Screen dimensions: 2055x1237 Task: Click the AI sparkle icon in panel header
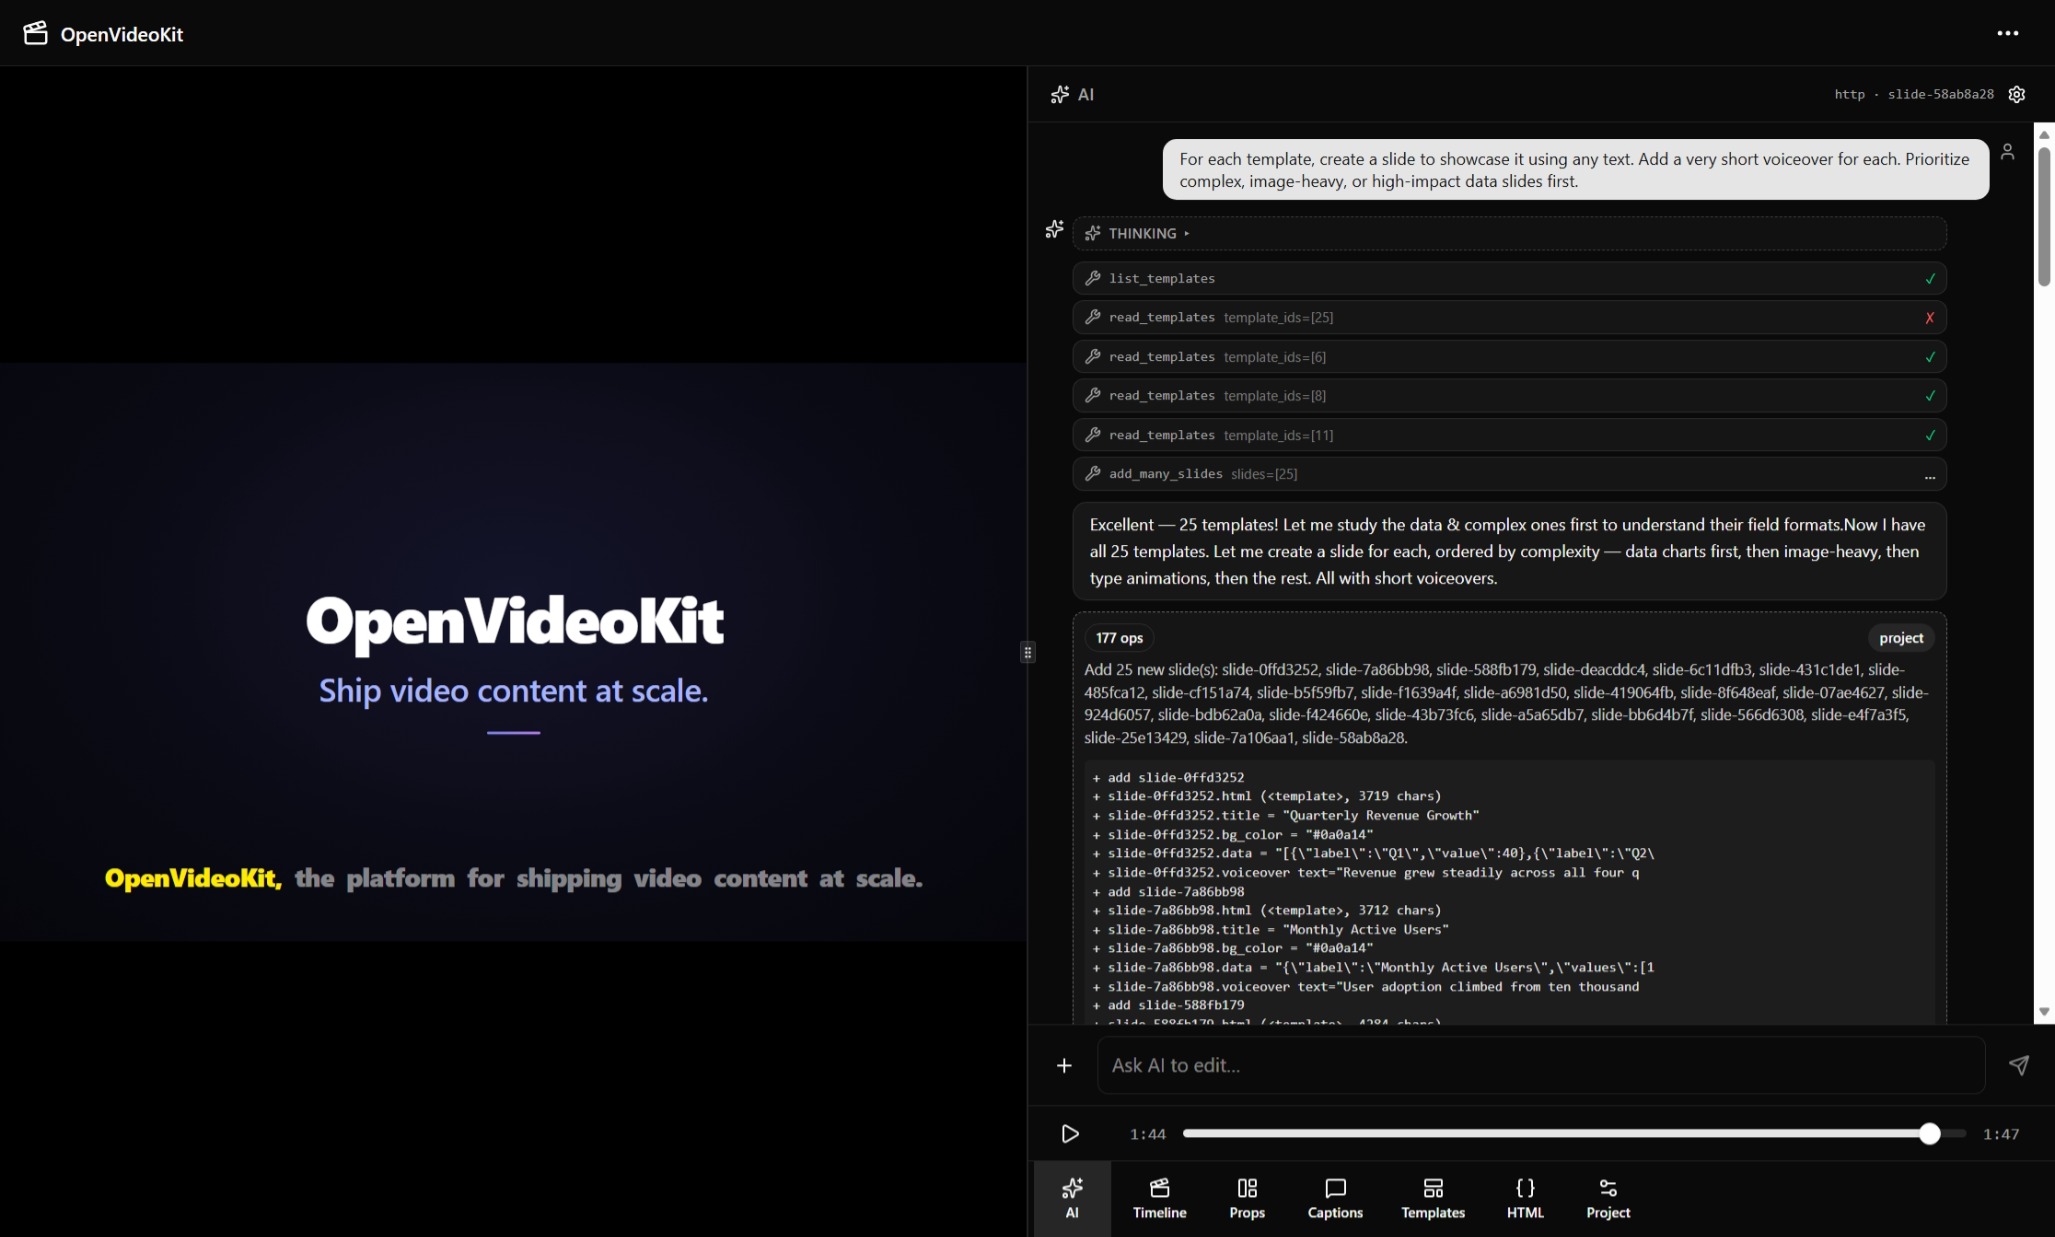(1060, 94)
